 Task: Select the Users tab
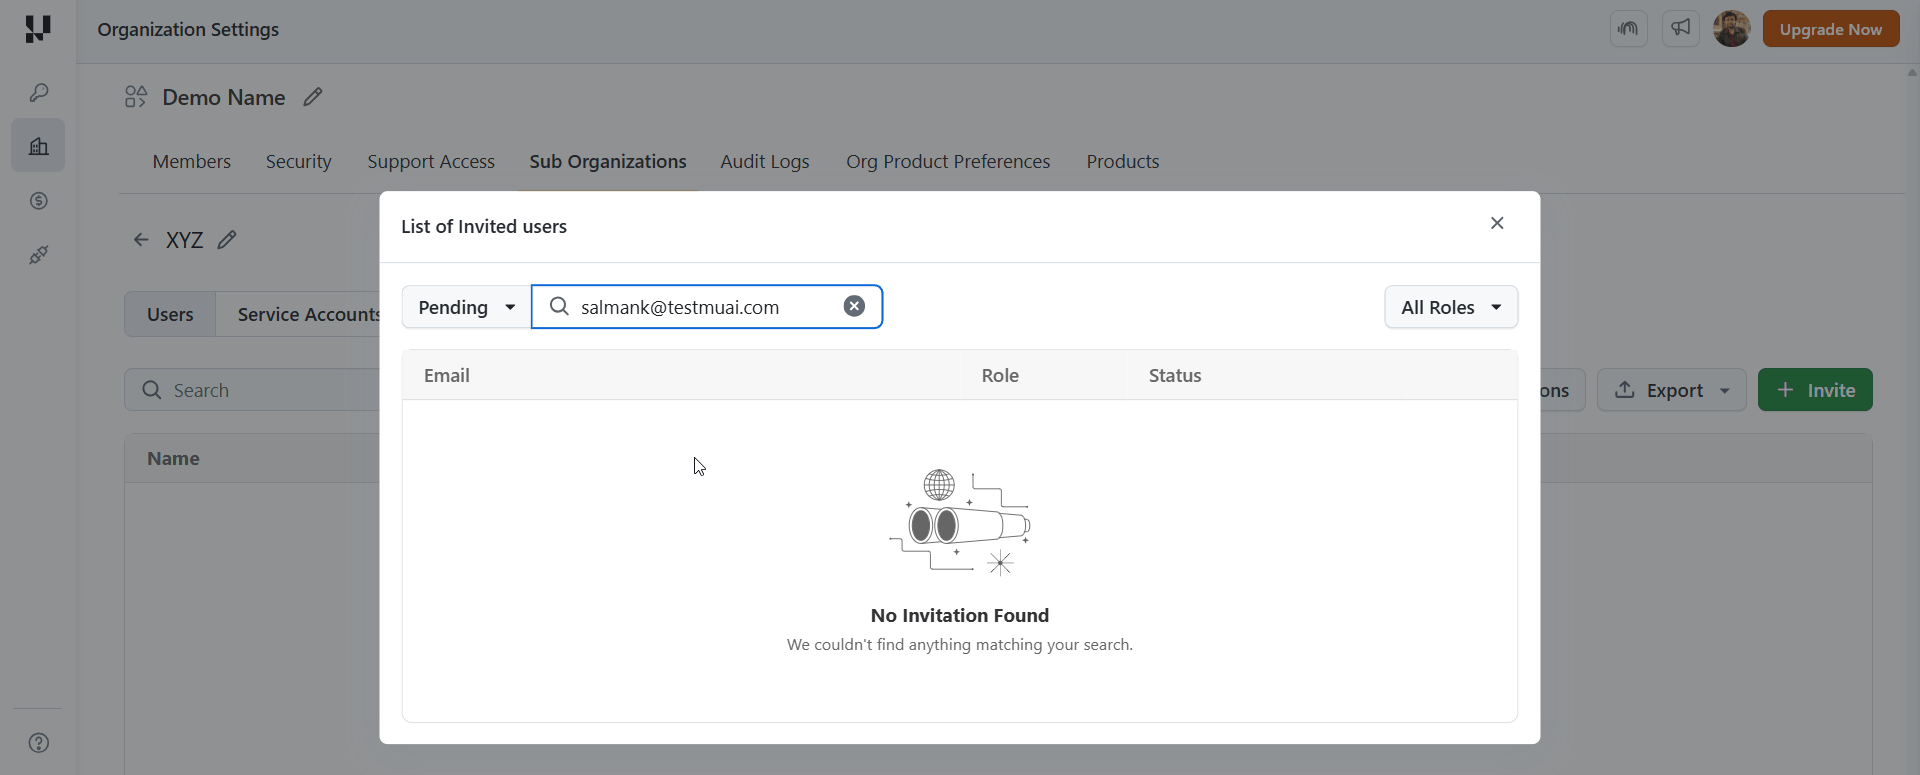click(170, 314)
